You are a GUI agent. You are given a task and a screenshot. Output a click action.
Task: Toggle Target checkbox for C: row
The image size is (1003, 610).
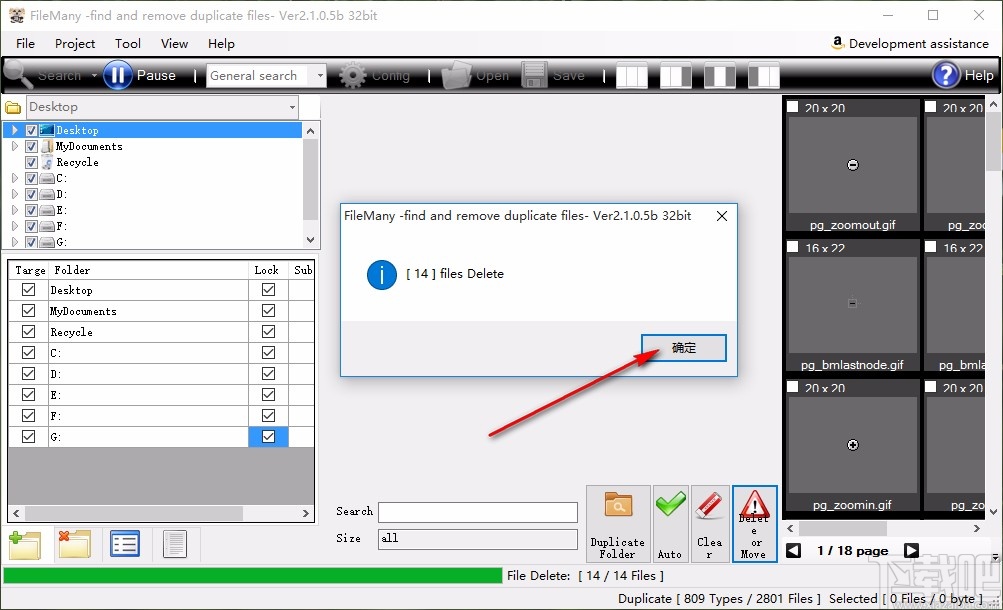pos(28,353)
